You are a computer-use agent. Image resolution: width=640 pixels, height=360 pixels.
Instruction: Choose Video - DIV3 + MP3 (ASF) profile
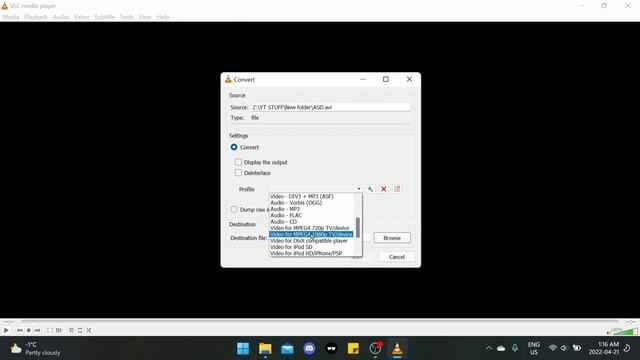point(302,196)
